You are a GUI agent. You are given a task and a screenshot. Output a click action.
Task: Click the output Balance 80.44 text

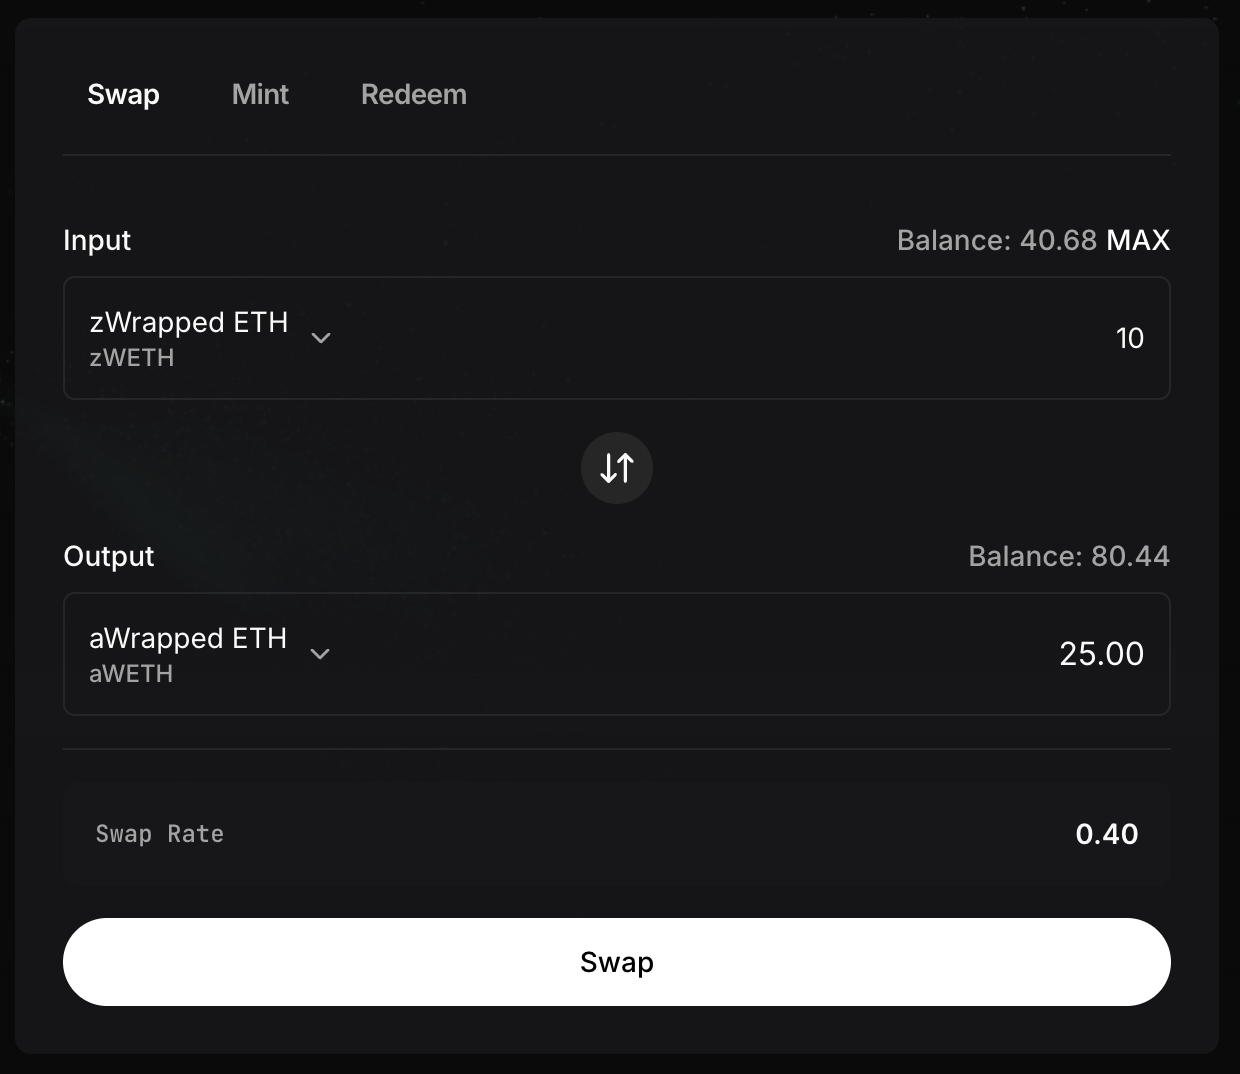point(1068,556)
